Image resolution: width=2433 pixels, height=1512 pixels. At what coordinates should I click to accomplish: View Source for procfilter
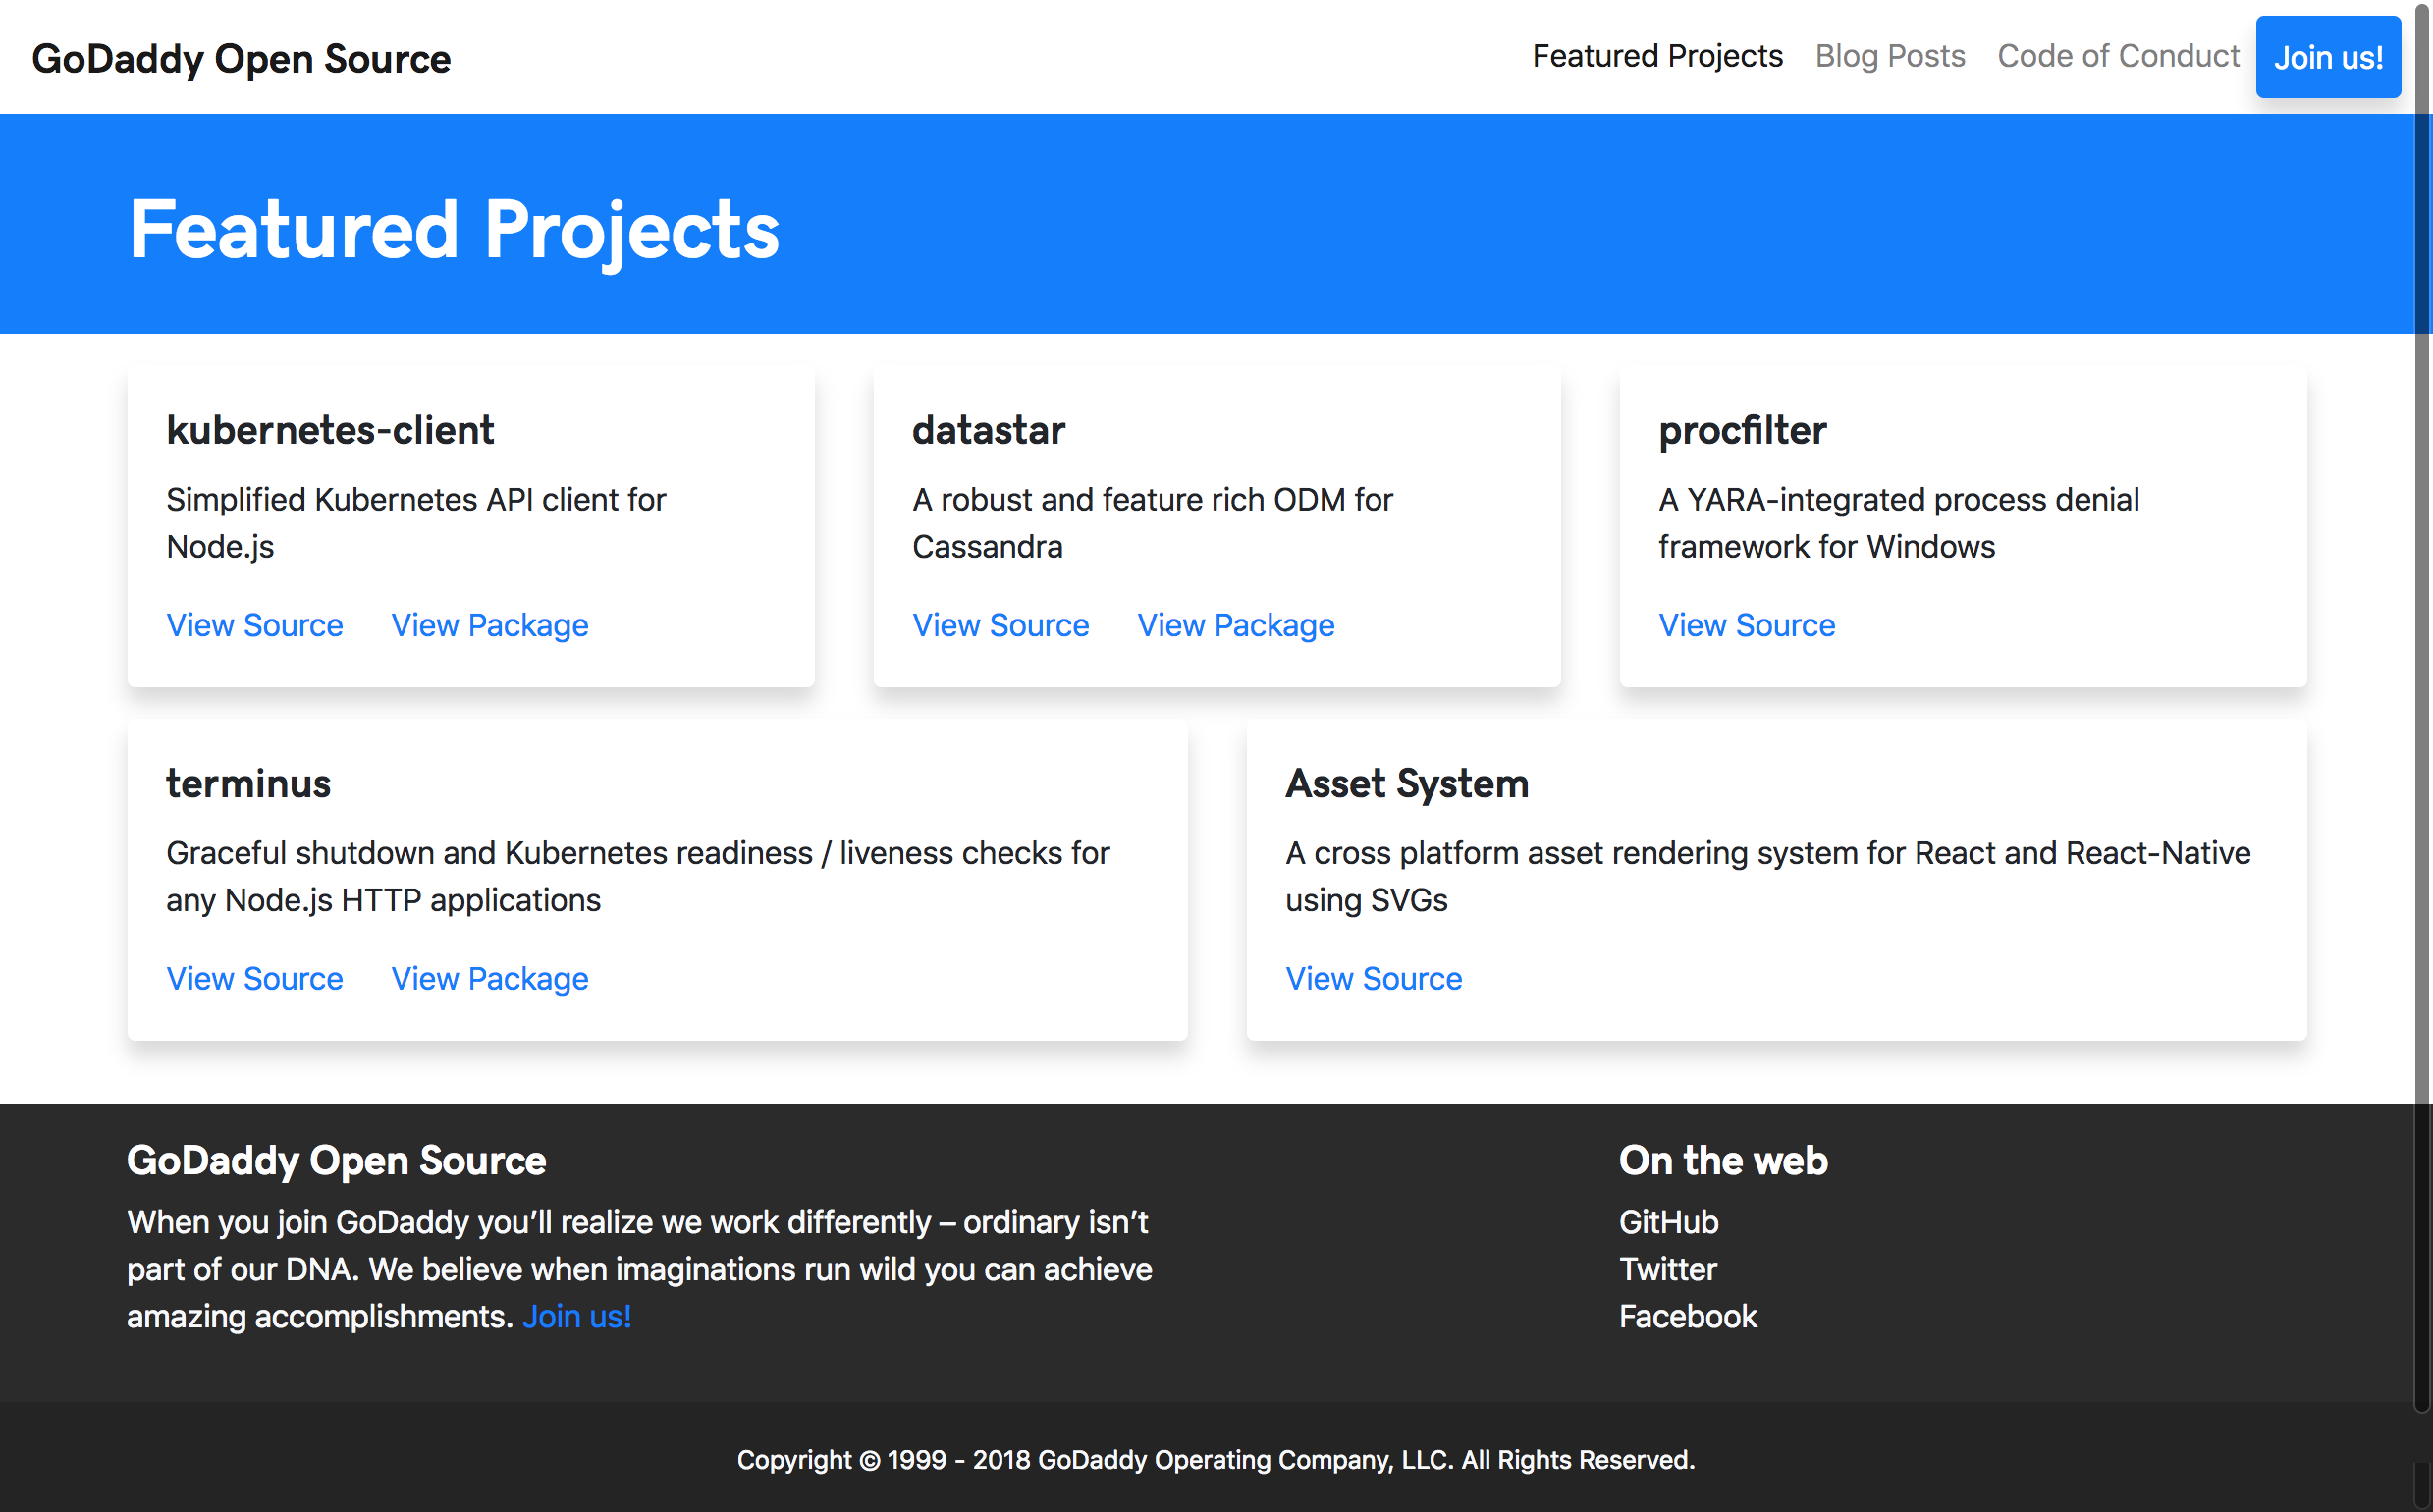1746,625
